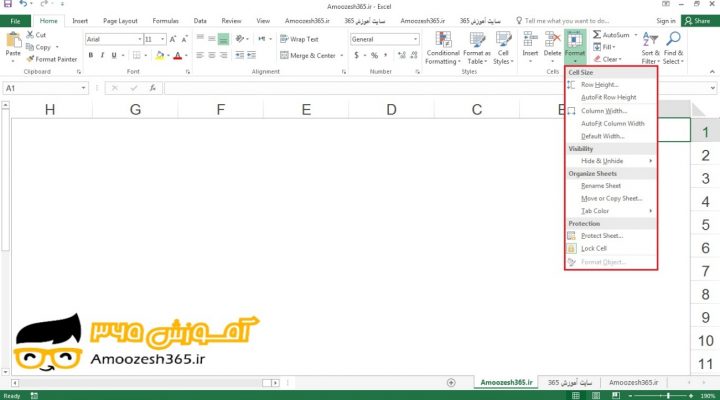720x400 pixels.
Task: Toggle Wrap Text
Action: (299, 39)
